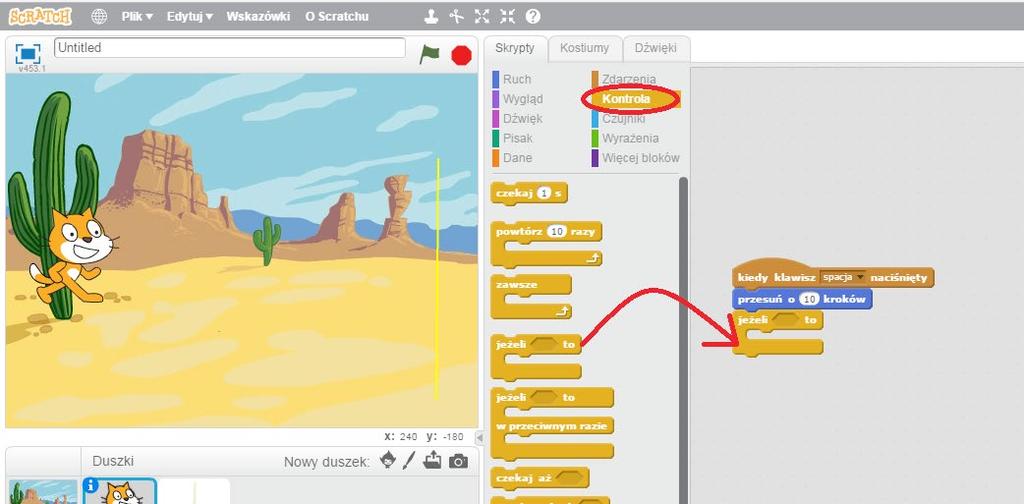Start project with the green flag
This screenshot has height=504, width=1024.
[x=429, y=54]
